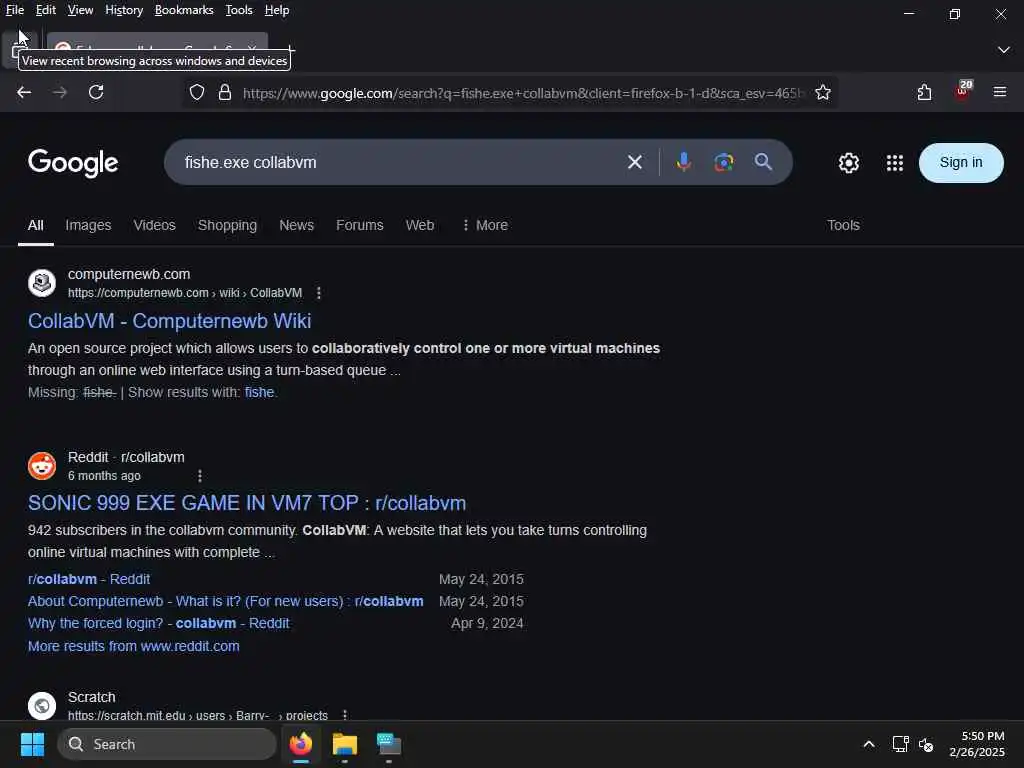Open the uBlock extension icon with badge

963,91
